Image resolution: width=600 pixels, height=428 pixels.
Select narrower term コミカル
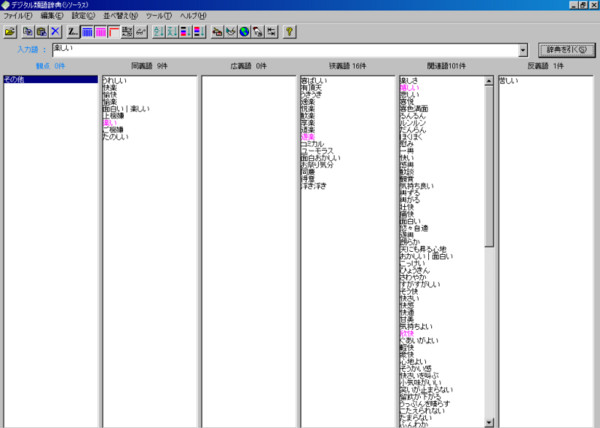coord(312,144)
